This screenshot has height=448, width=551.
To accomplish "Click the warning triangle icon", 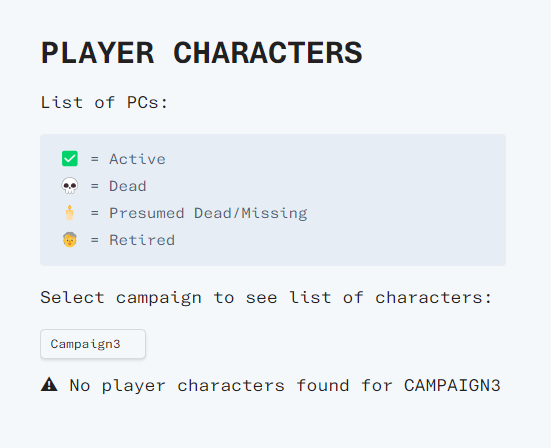I will (x=49, y=384).
